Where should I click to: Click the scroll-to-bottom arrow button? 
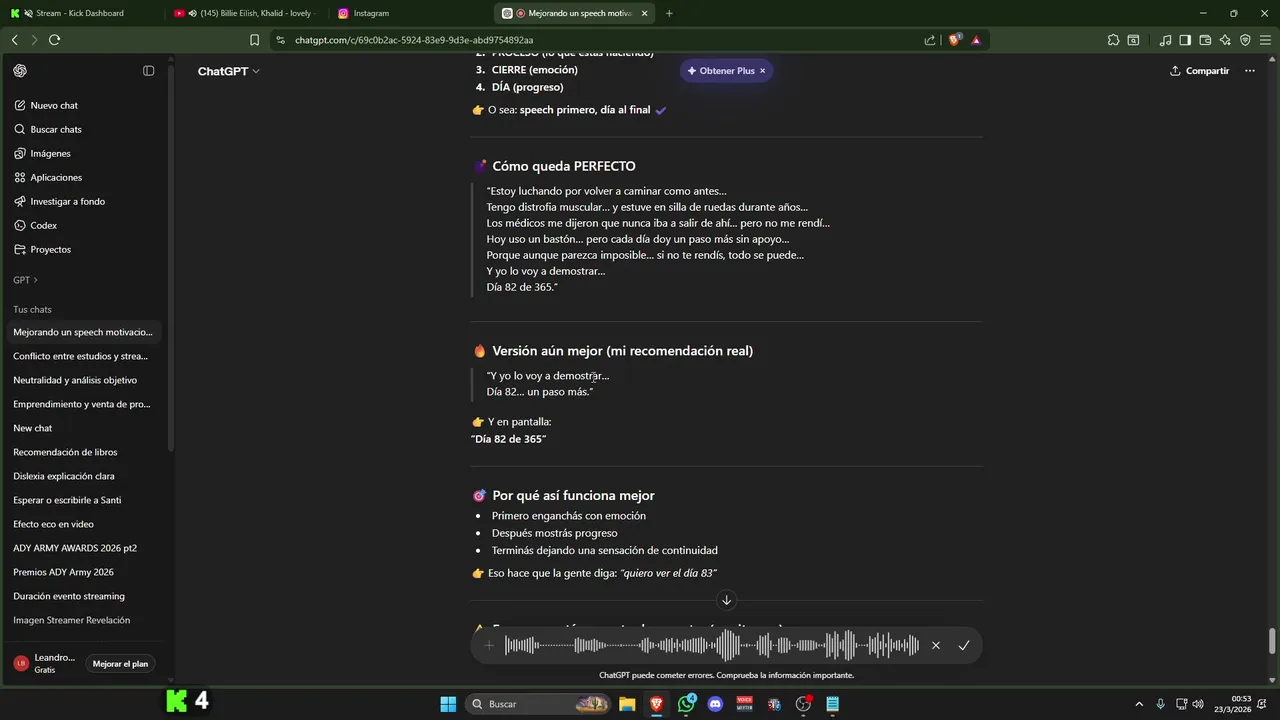click(727, 600)
